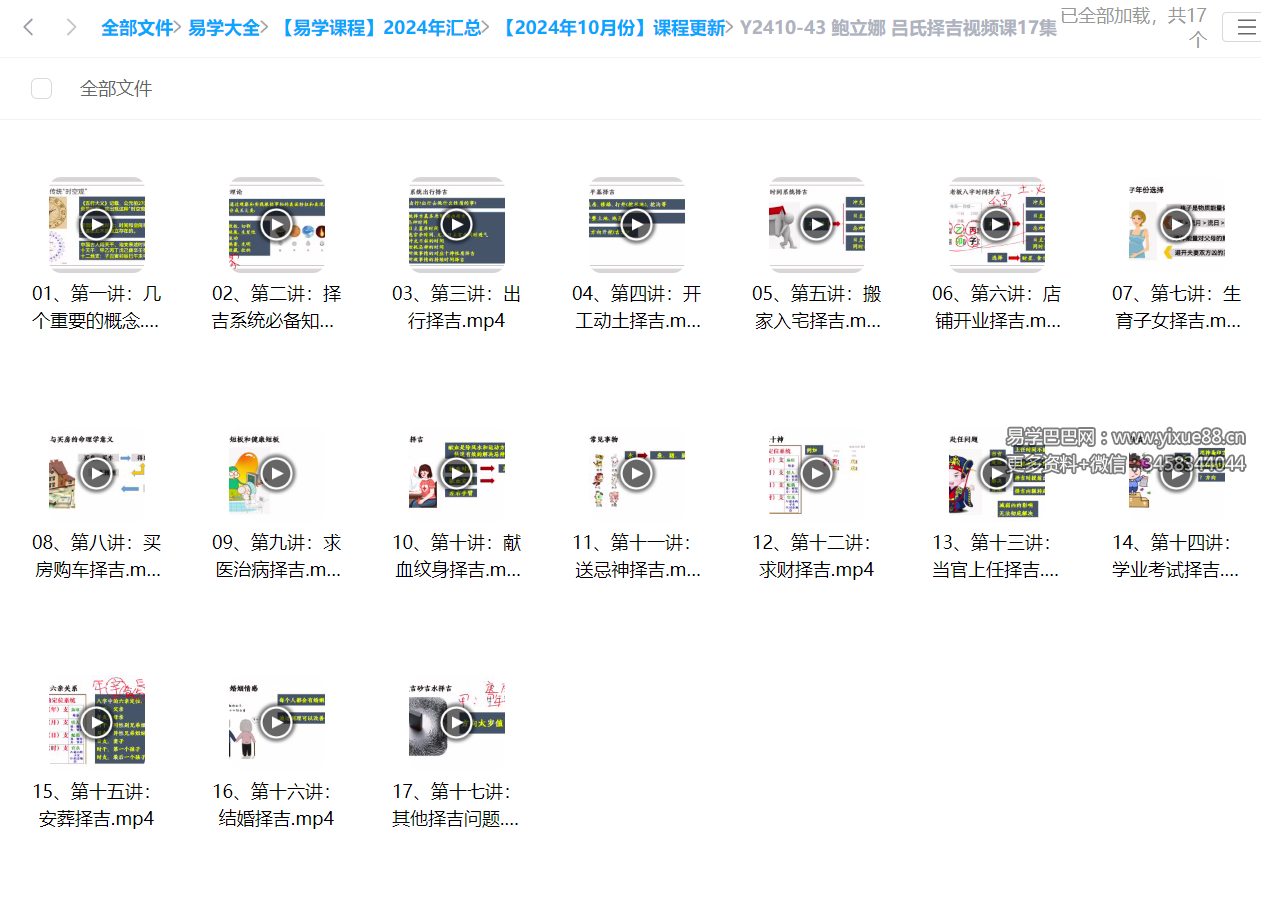
Task: Open the 02 择吉系统必备知识 thumbnail
Action: [276, 225]
